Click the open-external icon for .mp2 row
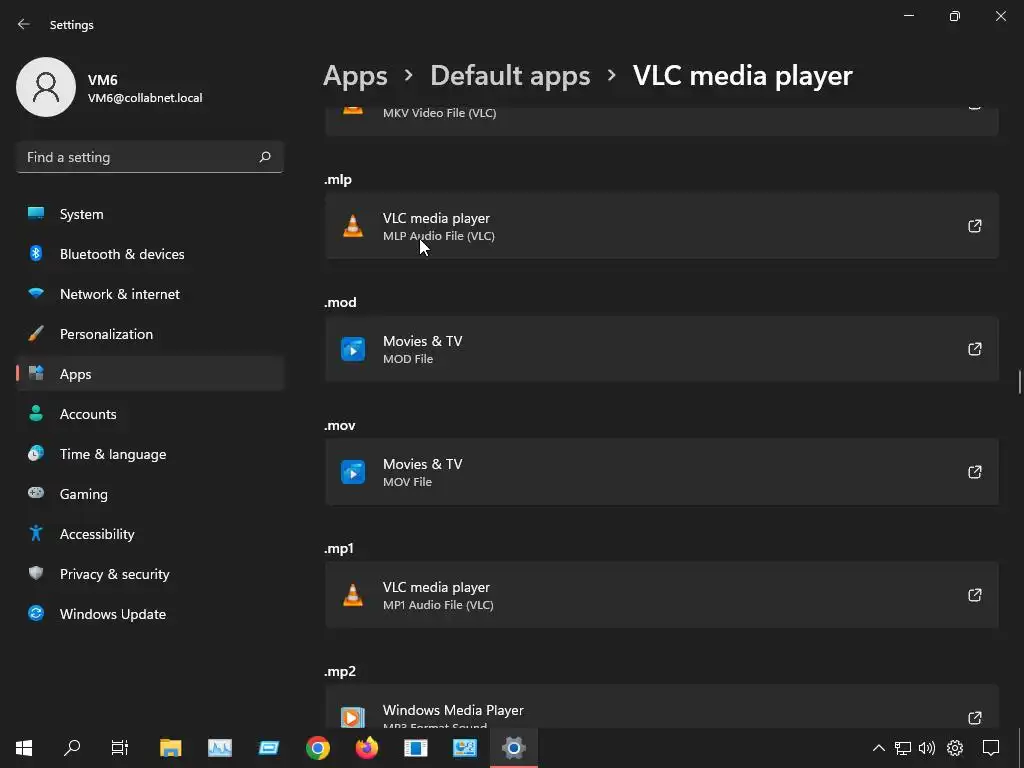This screenshot has width=1024, height=768. [974, 718]
